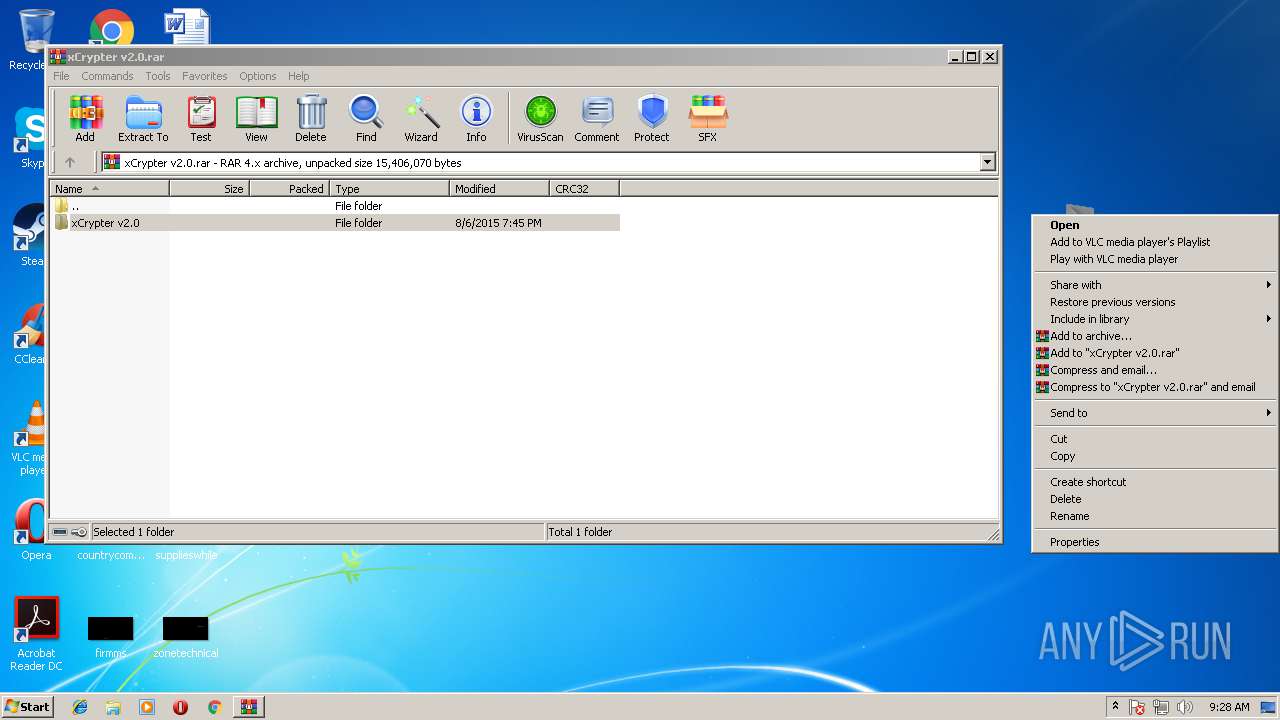Open the Recycle Bin
Viewport: 1280px width, 720px height.
(x=30, y=40)
